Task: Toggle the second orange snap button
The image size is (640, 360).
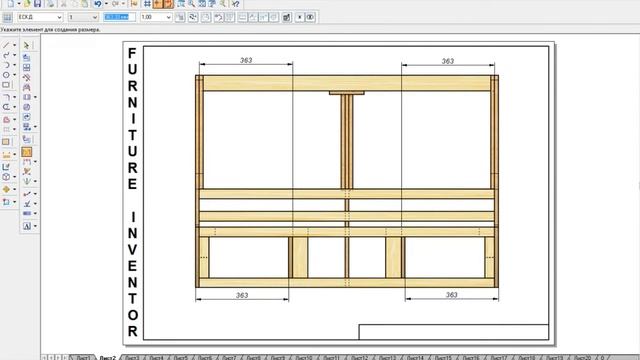Action: 168,4
